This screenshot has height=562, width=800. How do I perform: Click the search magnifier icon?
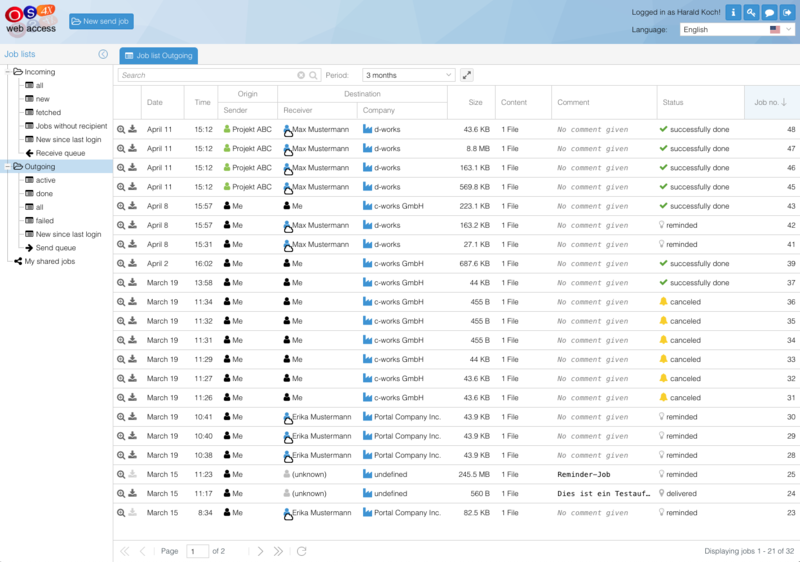313,75
